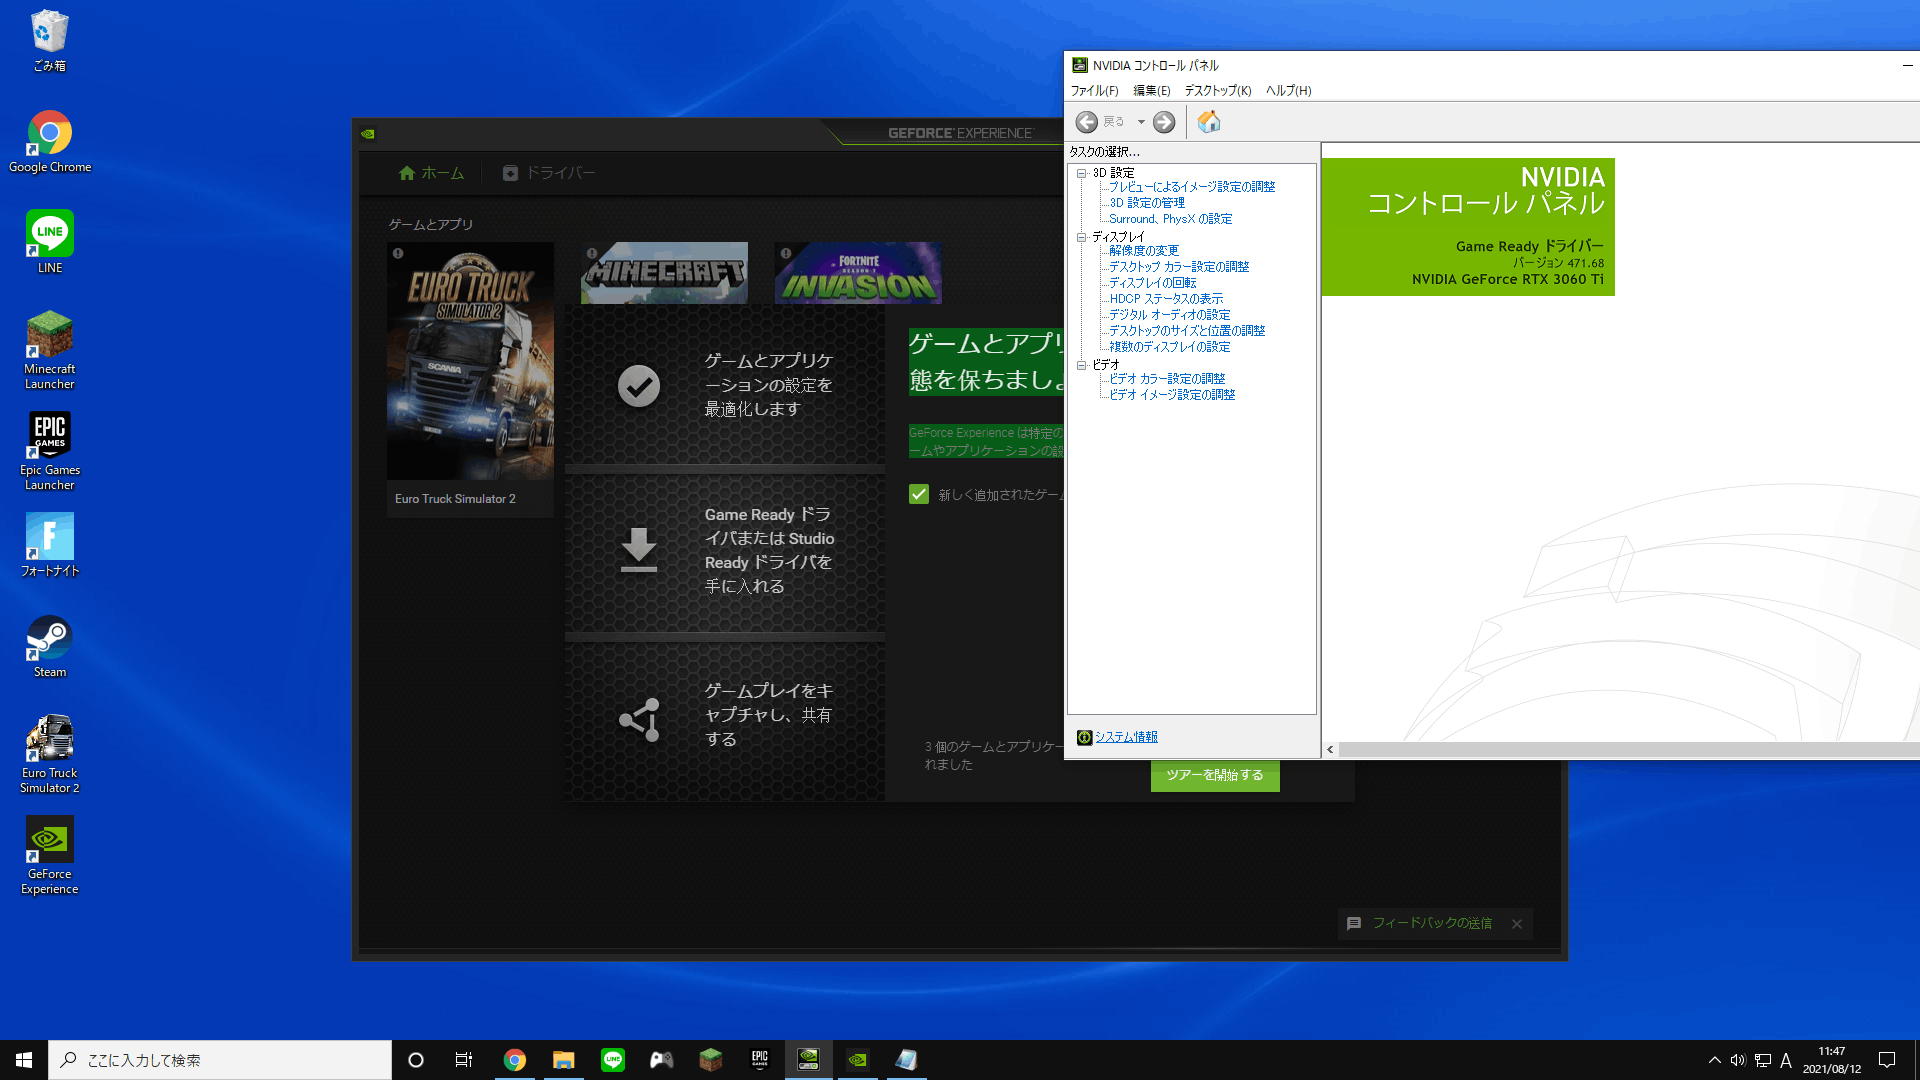This screenshot has height=1080, width=1920.
Task: Click the GeForce Experience window logo icon
Action: click(368, 134)
